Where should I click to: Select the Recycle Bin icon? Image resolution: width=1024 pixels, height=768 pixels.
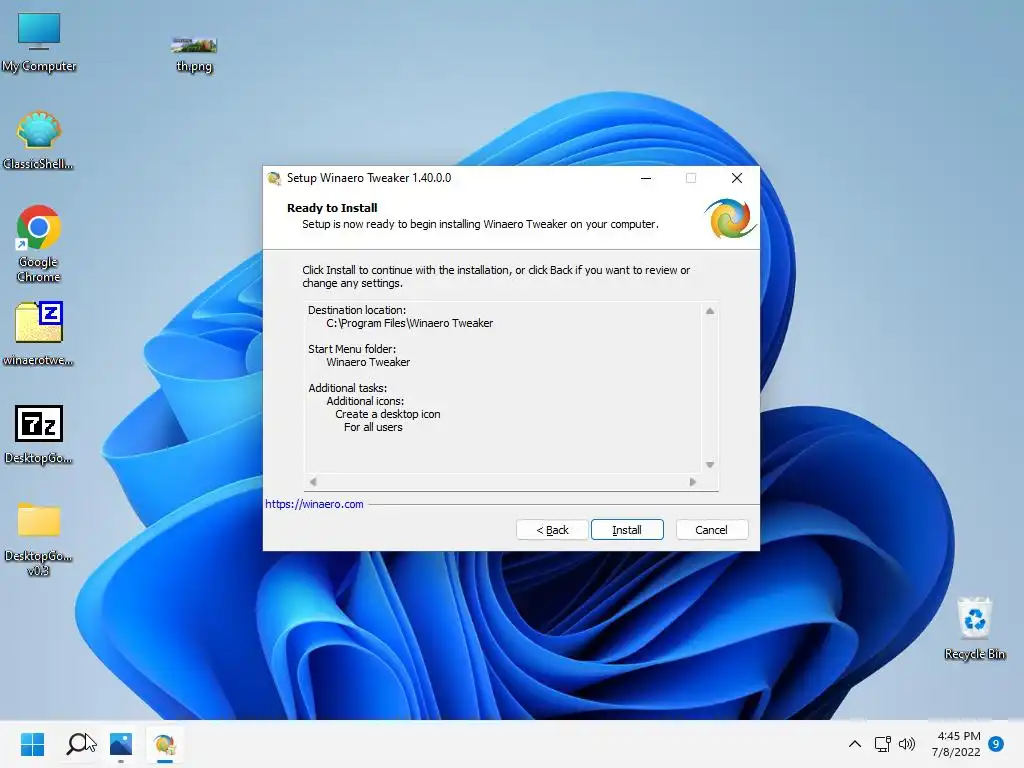pyautogui.click(x=974, y=628)
